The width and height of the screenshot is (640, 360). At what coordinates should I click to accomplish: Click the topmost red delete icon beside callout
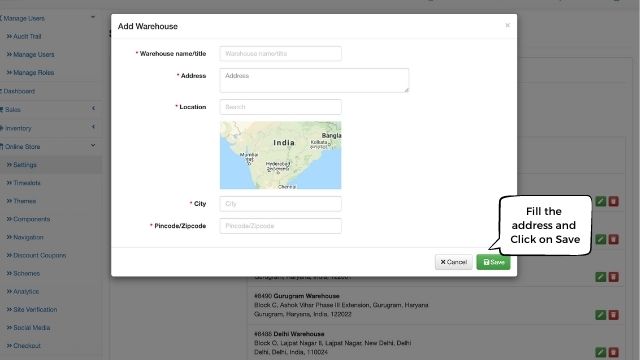(x=613, y=201)
